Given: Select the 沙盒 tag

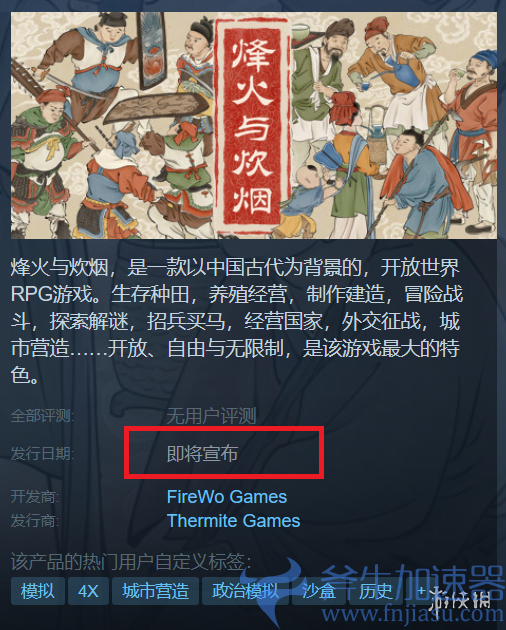Looking at the screenshot, I should (319, 591).
